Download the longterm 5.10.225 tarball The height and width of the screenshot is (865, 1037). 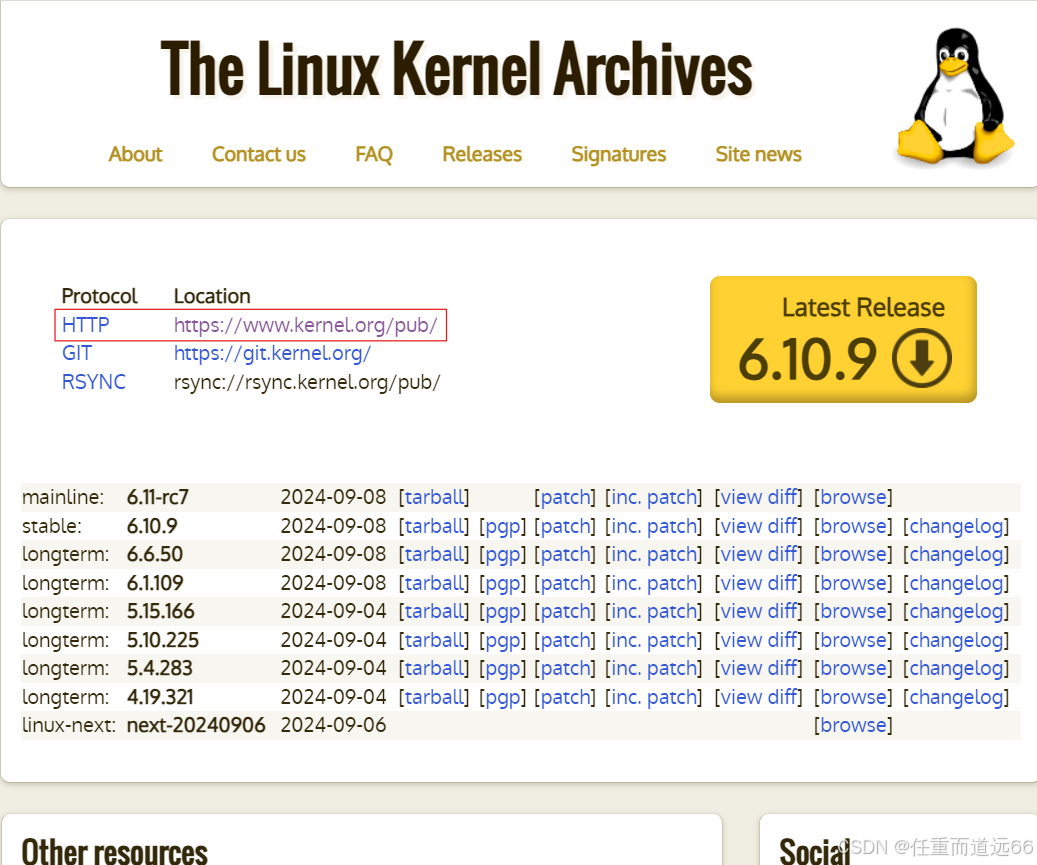pos(434,640)
